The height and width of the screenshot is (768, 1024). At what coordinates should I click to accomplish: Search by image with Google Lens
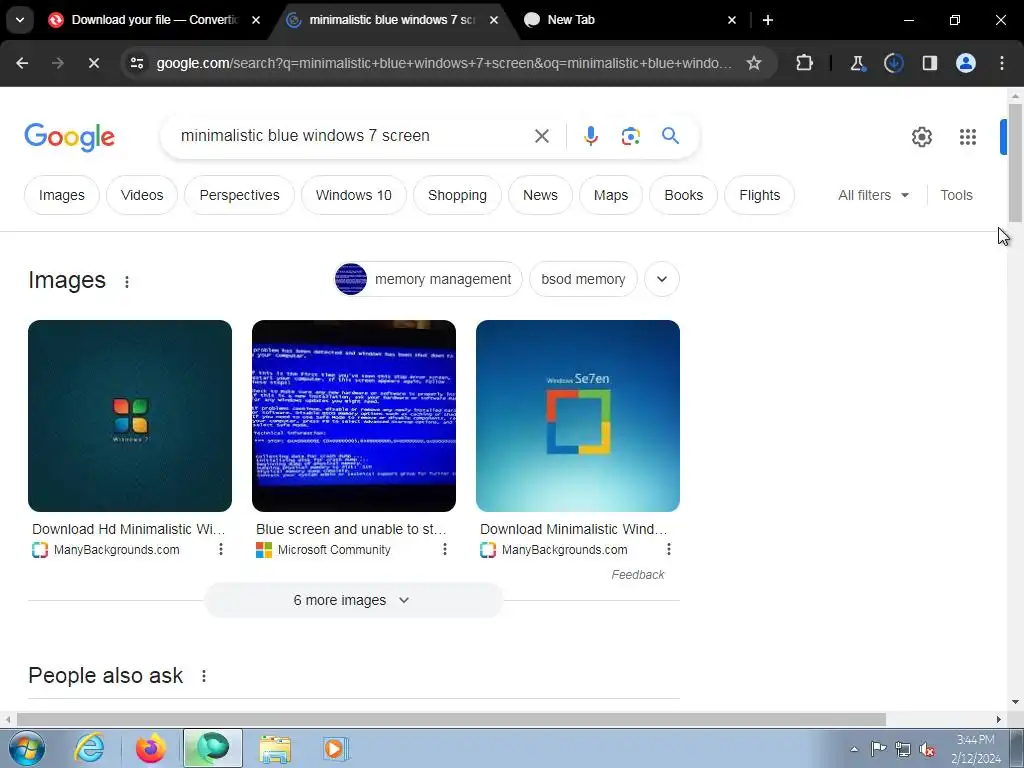pyautogui.click(x=630, y=136)
